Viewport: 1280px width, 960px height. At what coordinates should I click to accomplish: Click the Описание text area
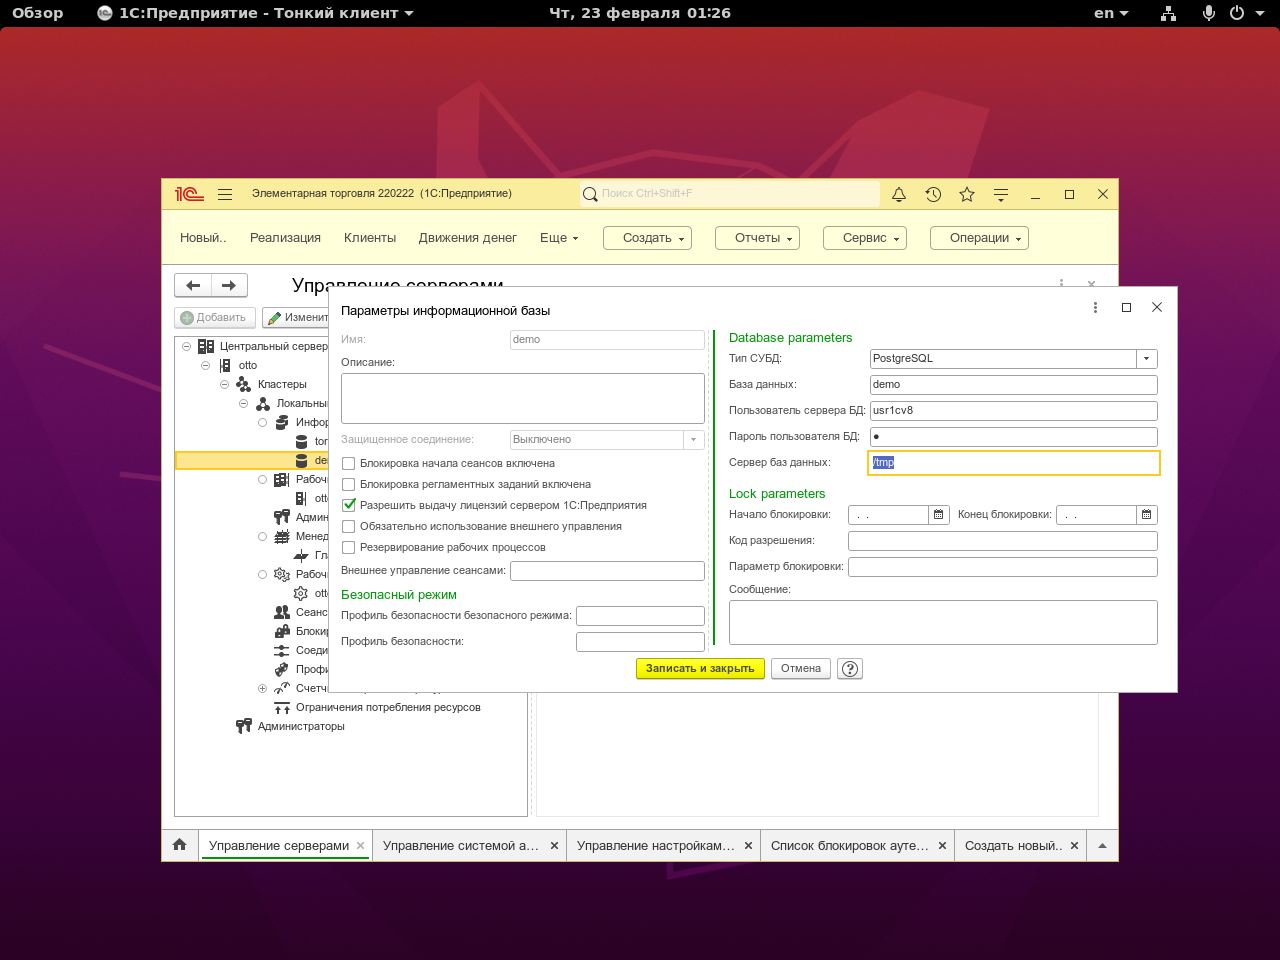(523, 398)
